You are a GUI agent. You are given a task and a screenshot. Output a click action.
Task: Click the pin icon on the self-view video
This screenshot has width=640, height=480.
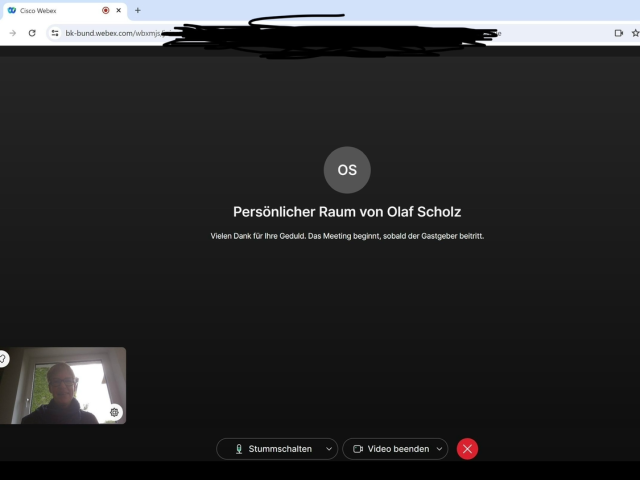[x=3, y=359]
